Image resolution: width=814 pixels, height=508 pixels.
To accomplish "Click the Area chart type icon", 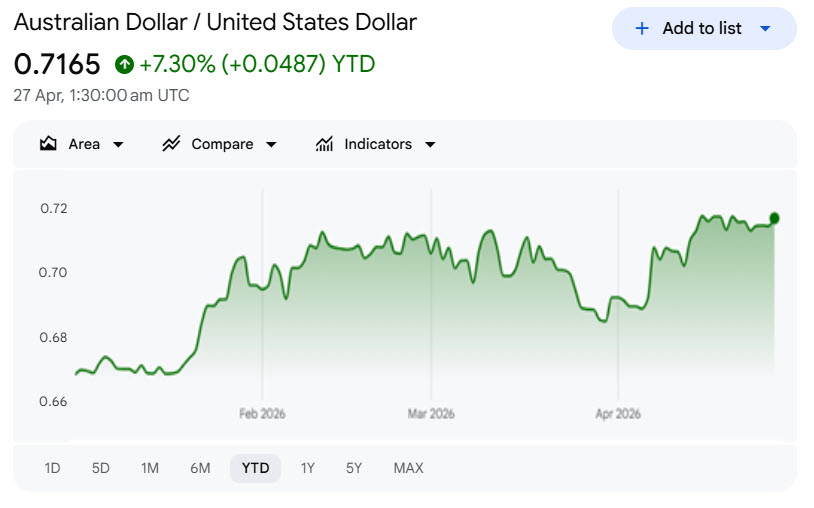I will point(48,144).
